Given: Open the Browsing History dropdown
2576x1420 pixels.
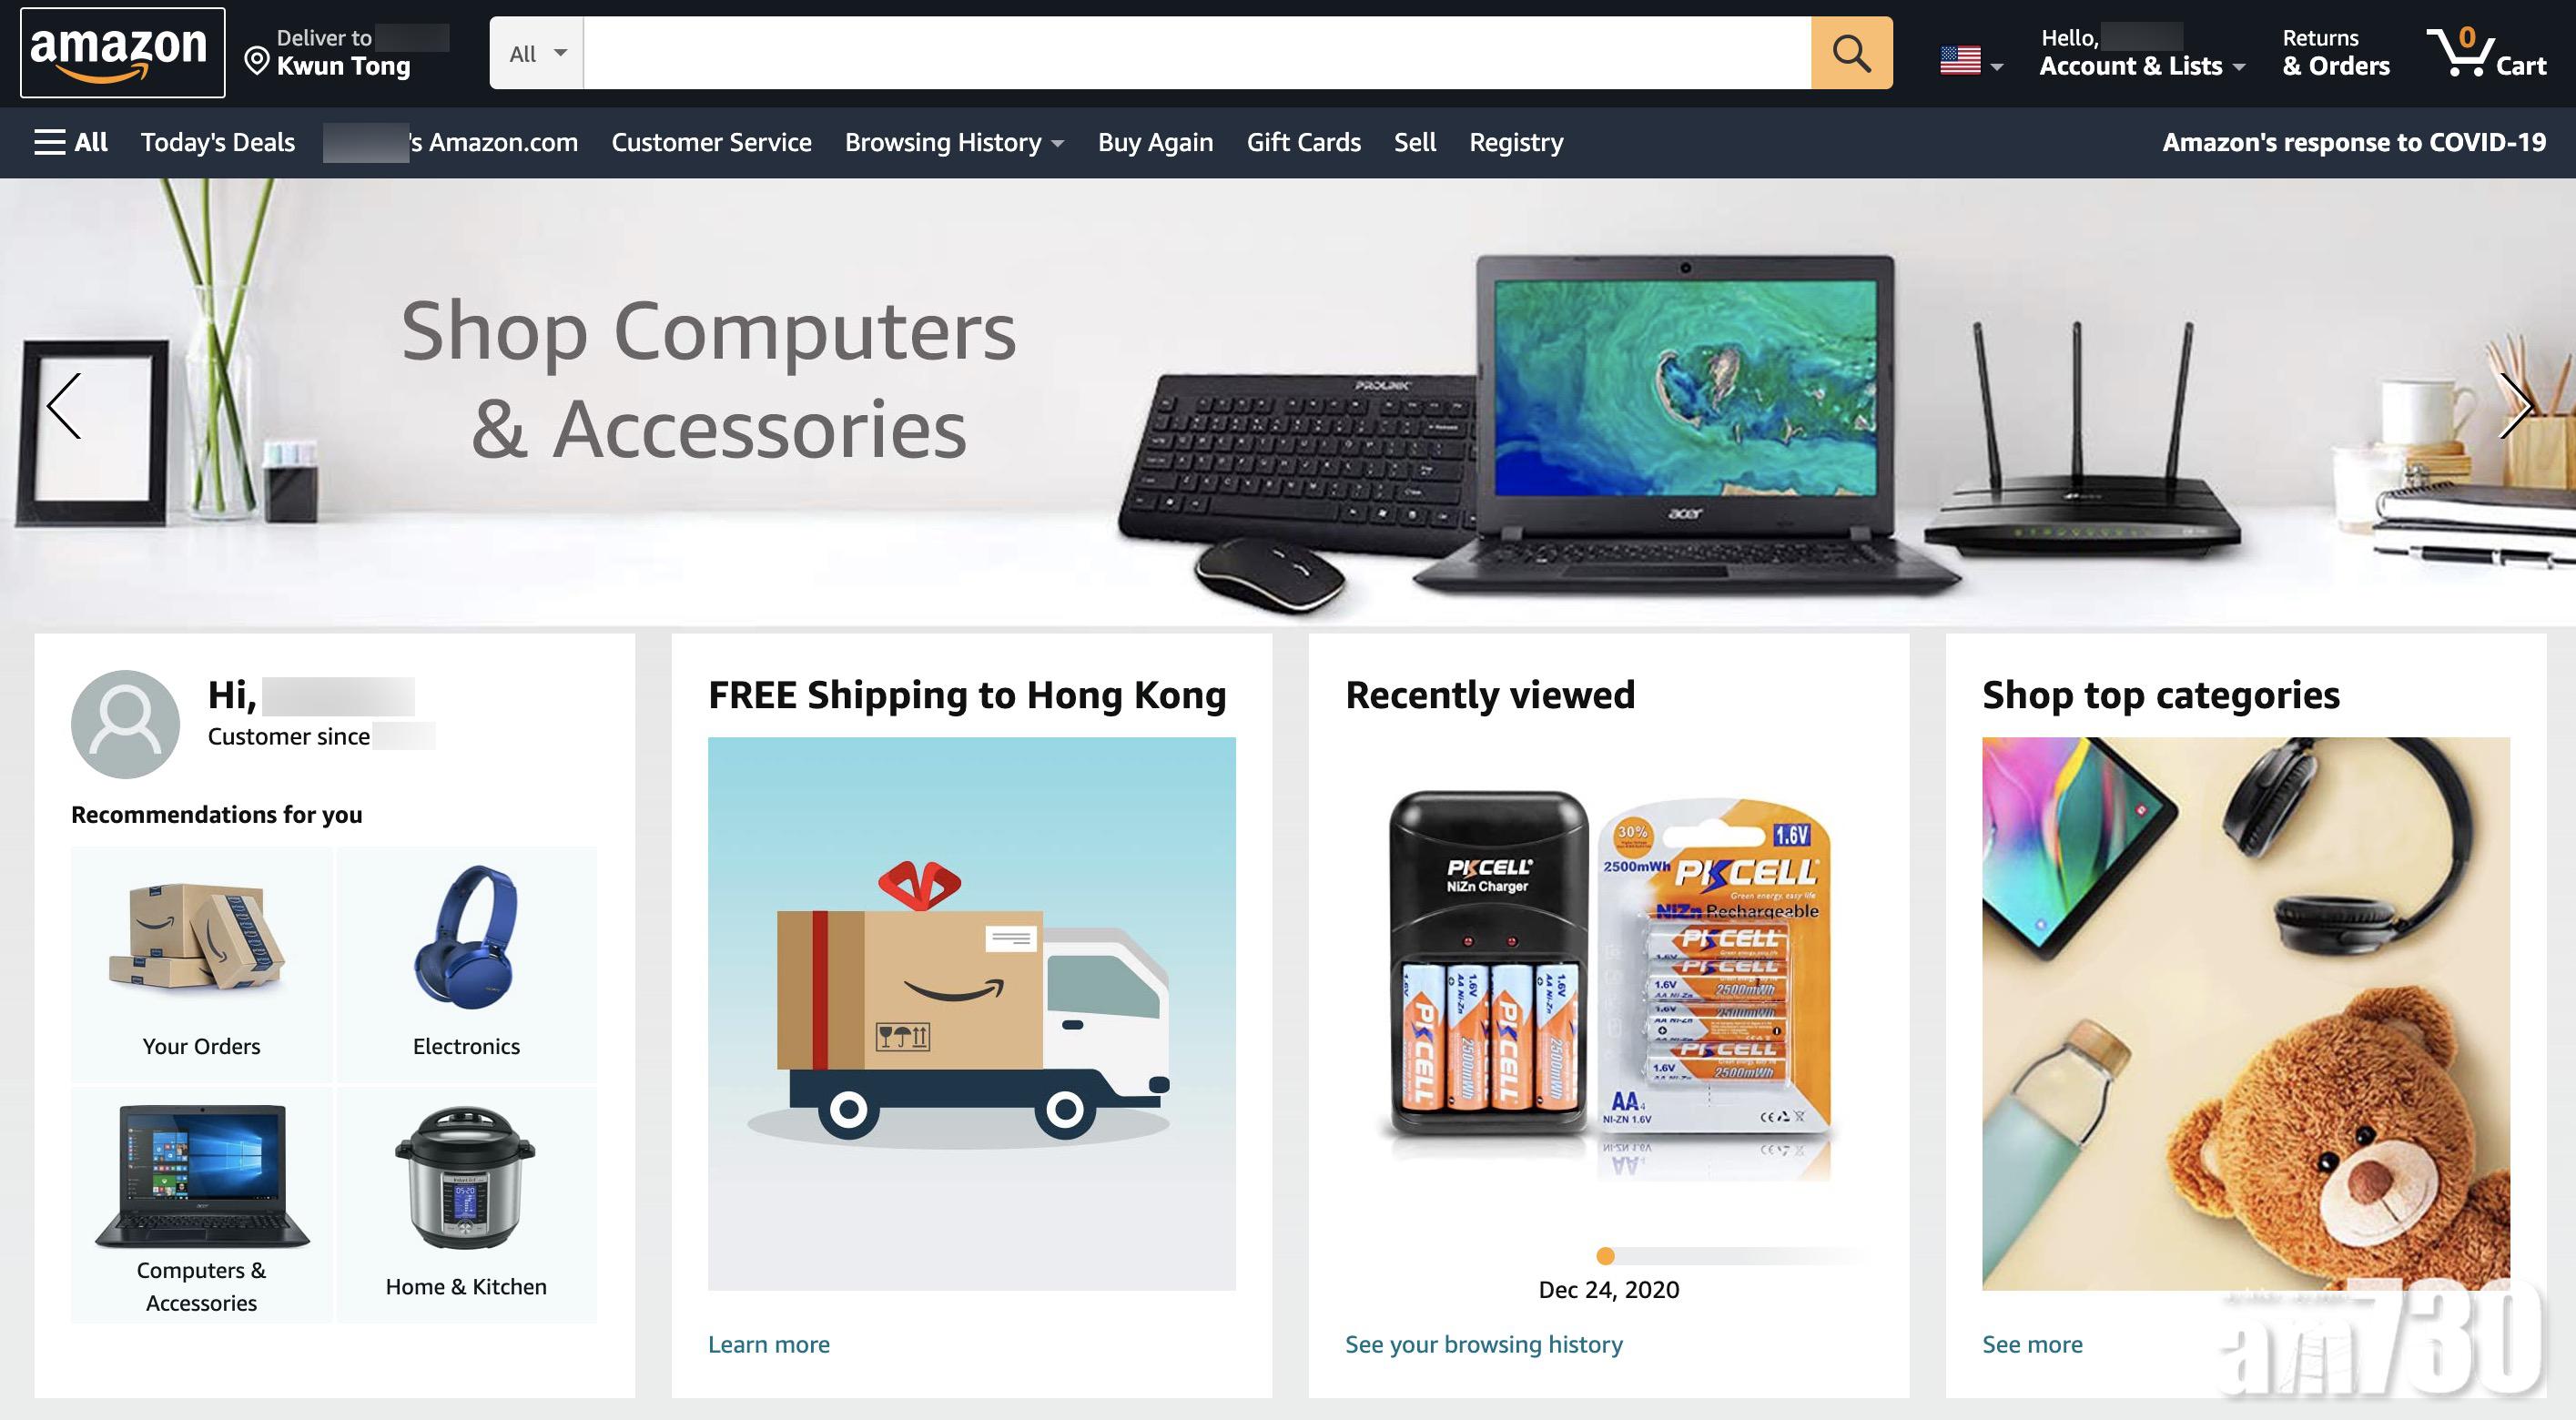Looking at the screenshot, I should click(954, 142).
